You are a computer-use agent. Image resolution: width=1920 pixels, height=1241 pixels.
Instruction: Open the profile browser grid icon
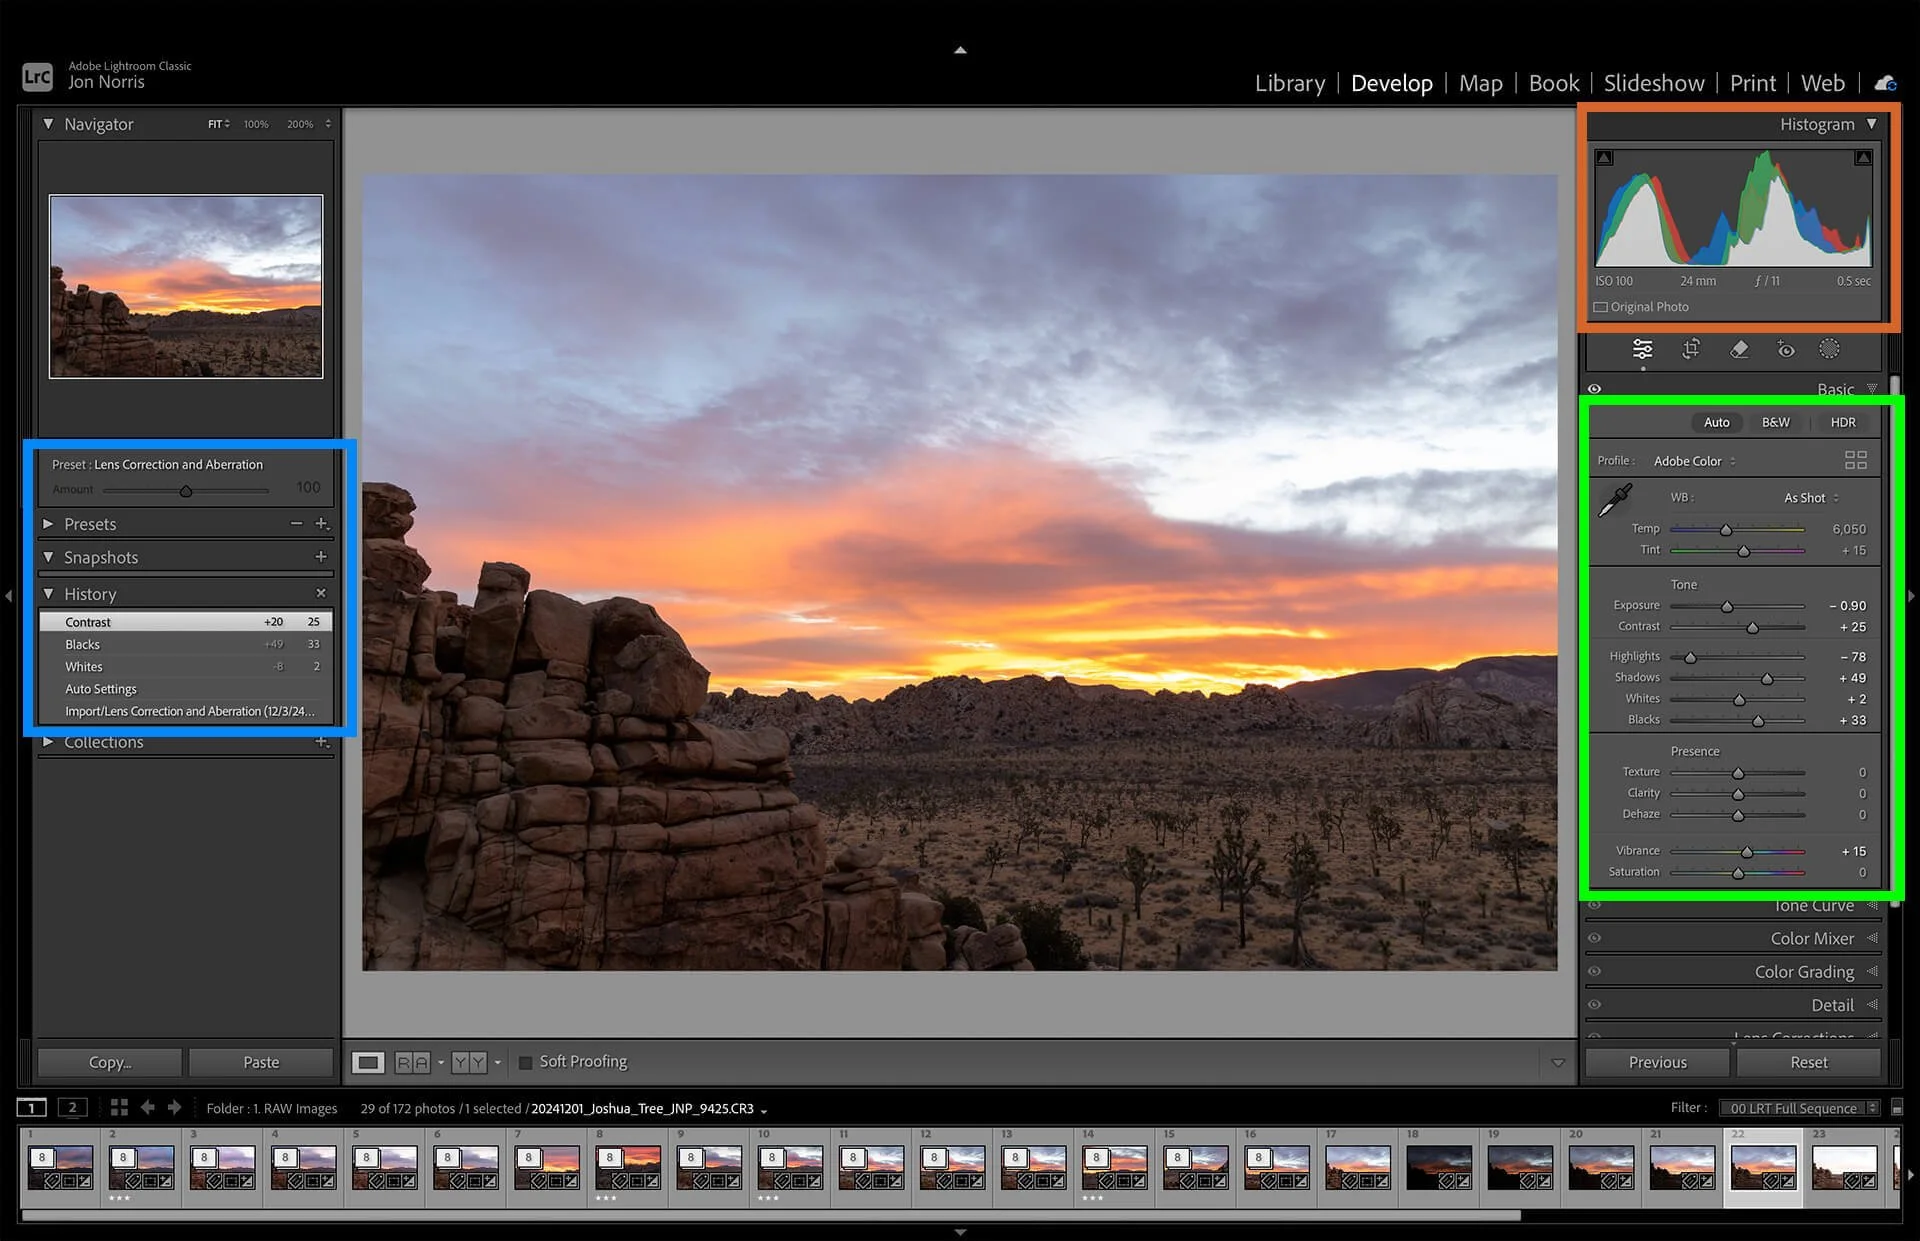coord(1855,460)
